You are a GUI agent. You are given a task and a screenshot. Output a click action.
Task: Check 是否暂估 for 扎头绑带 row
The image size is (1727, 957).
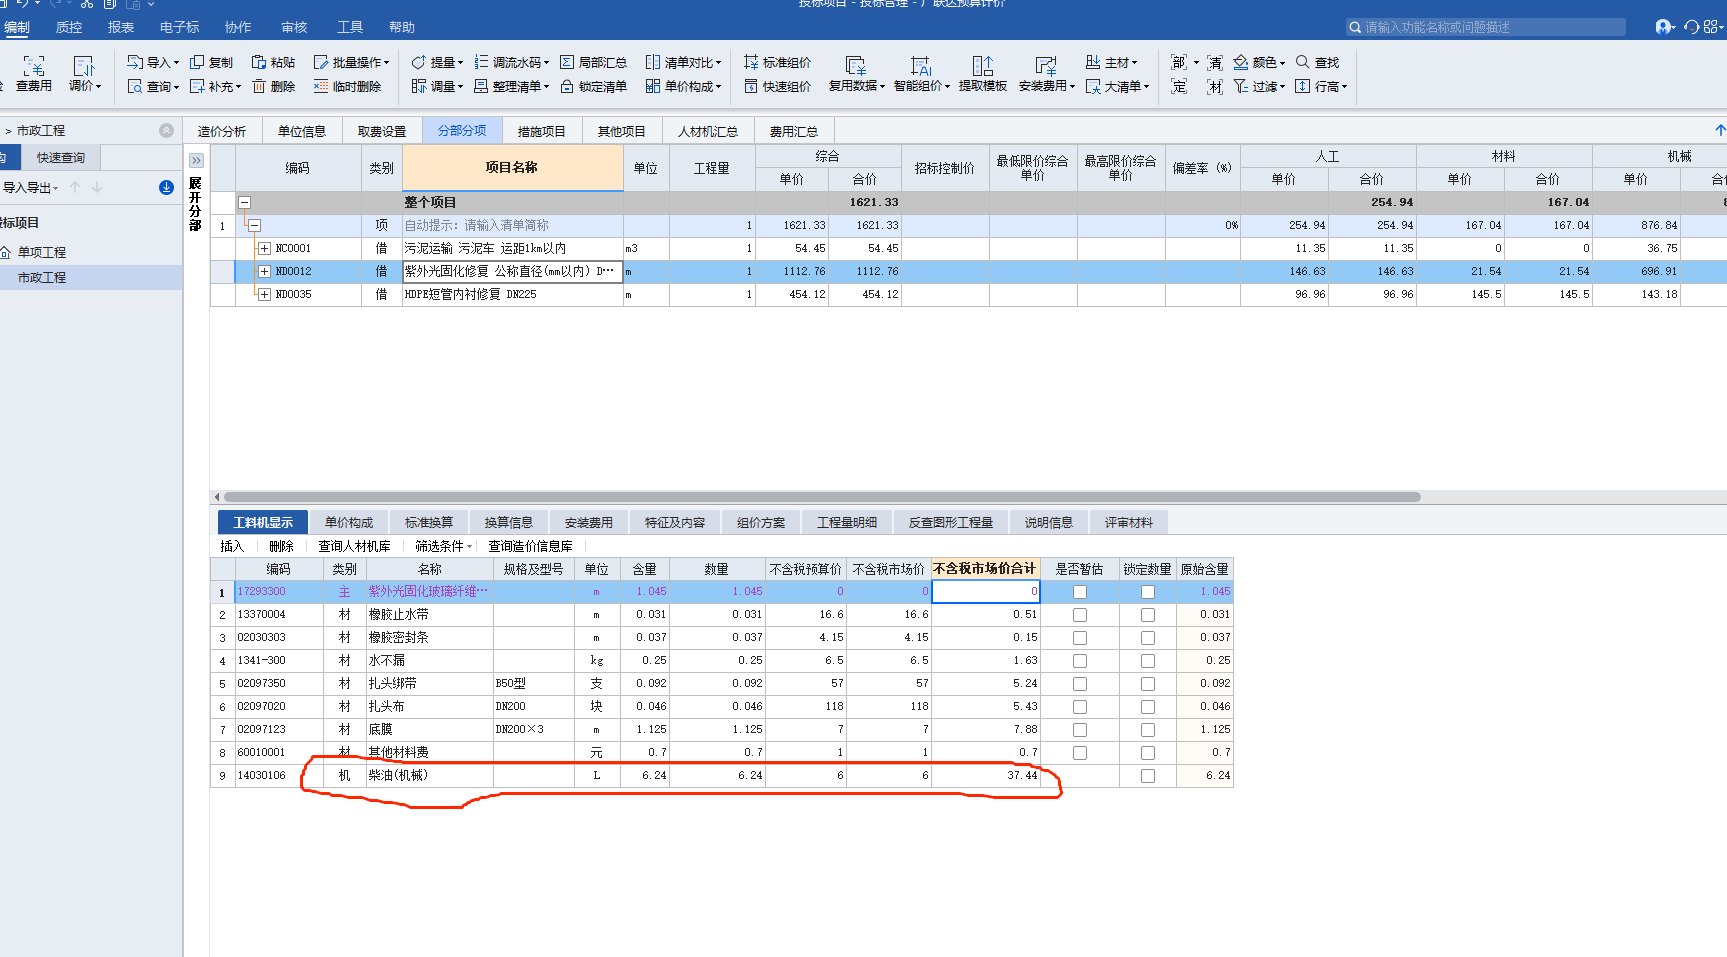(1080, 684)
